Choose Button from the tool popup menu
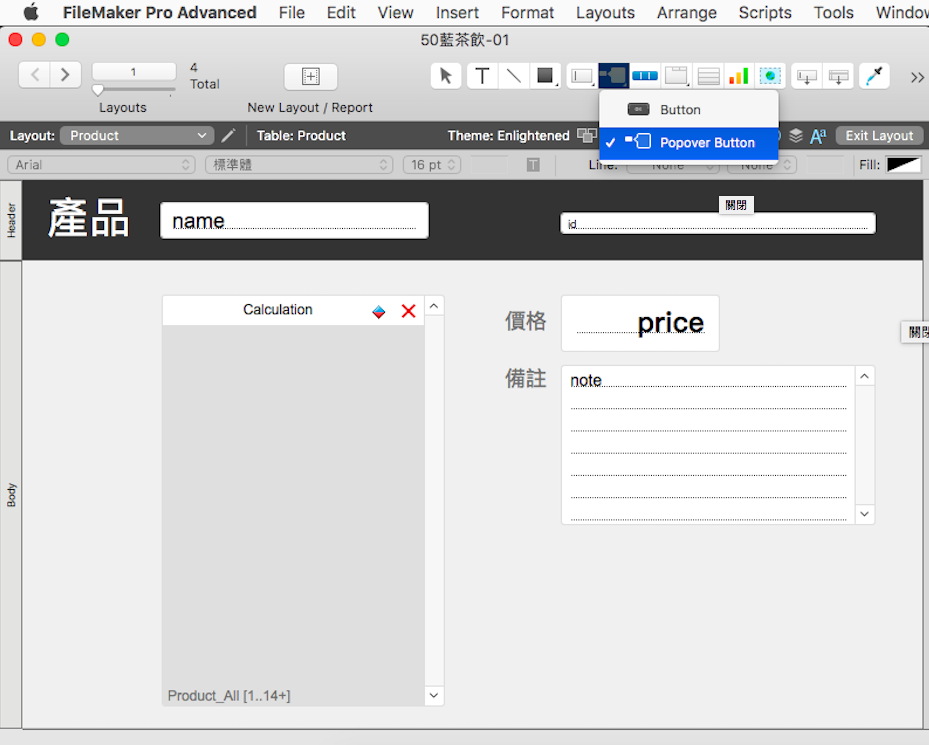 [x=688, y=110]
